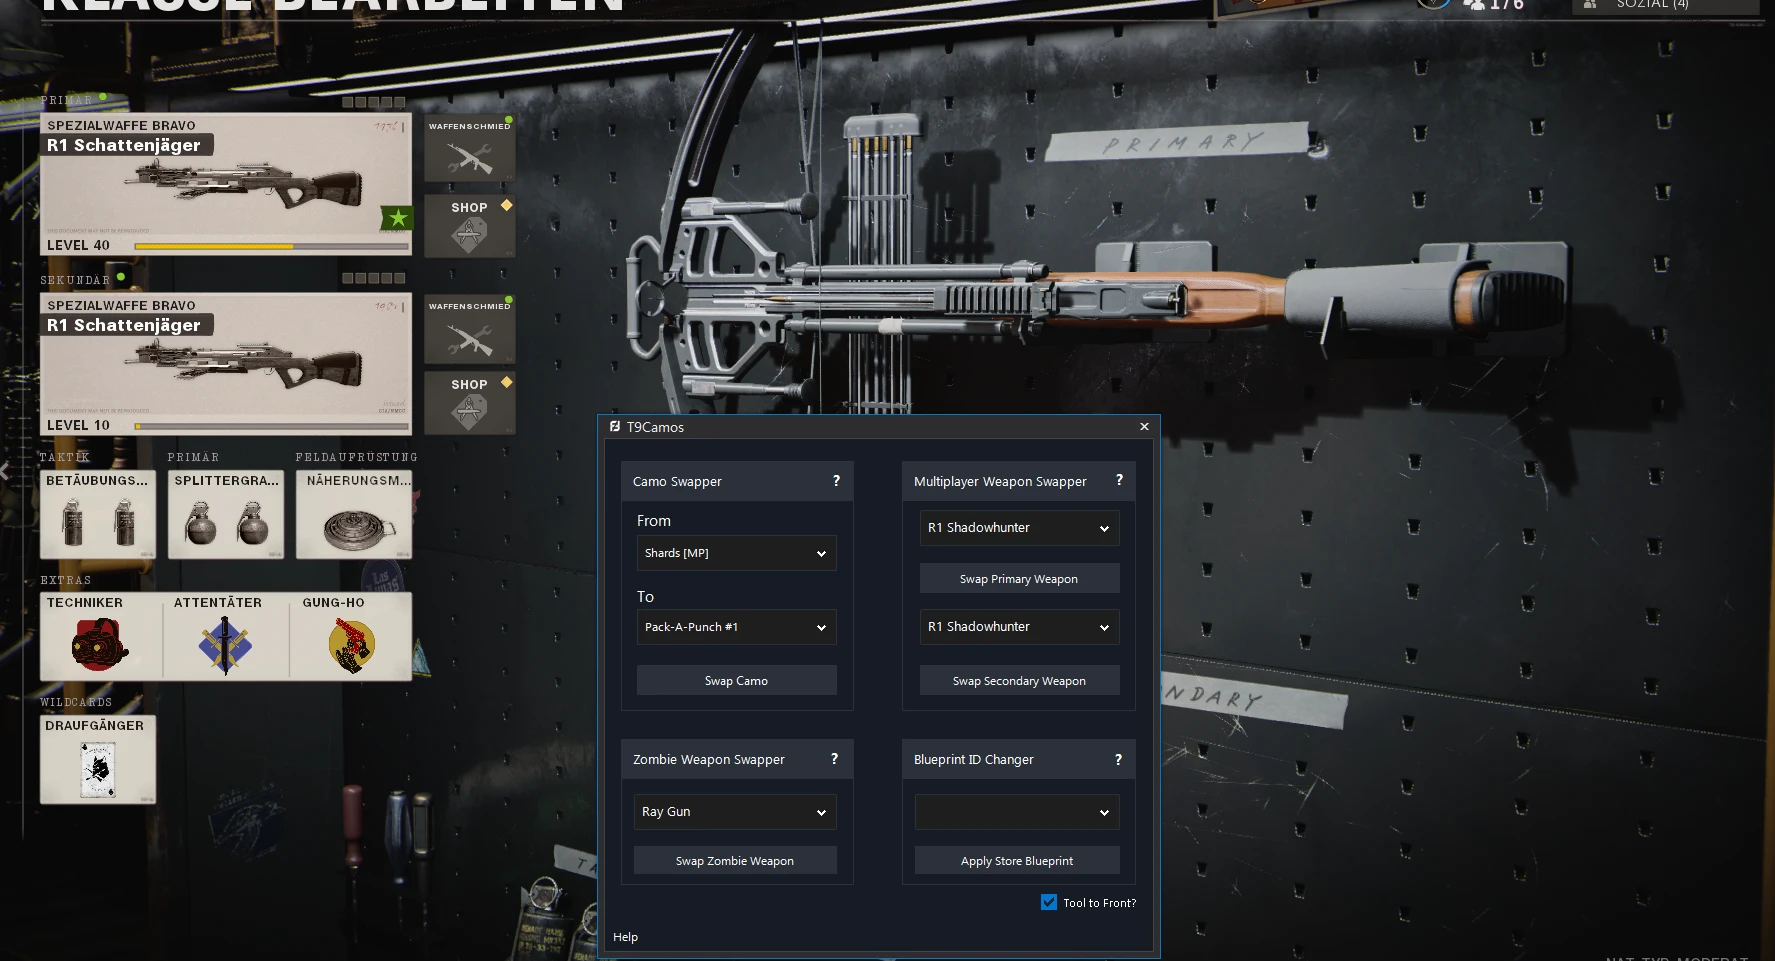
Task: Open the Draufgänger wildcard card
Action: [98, 759]
